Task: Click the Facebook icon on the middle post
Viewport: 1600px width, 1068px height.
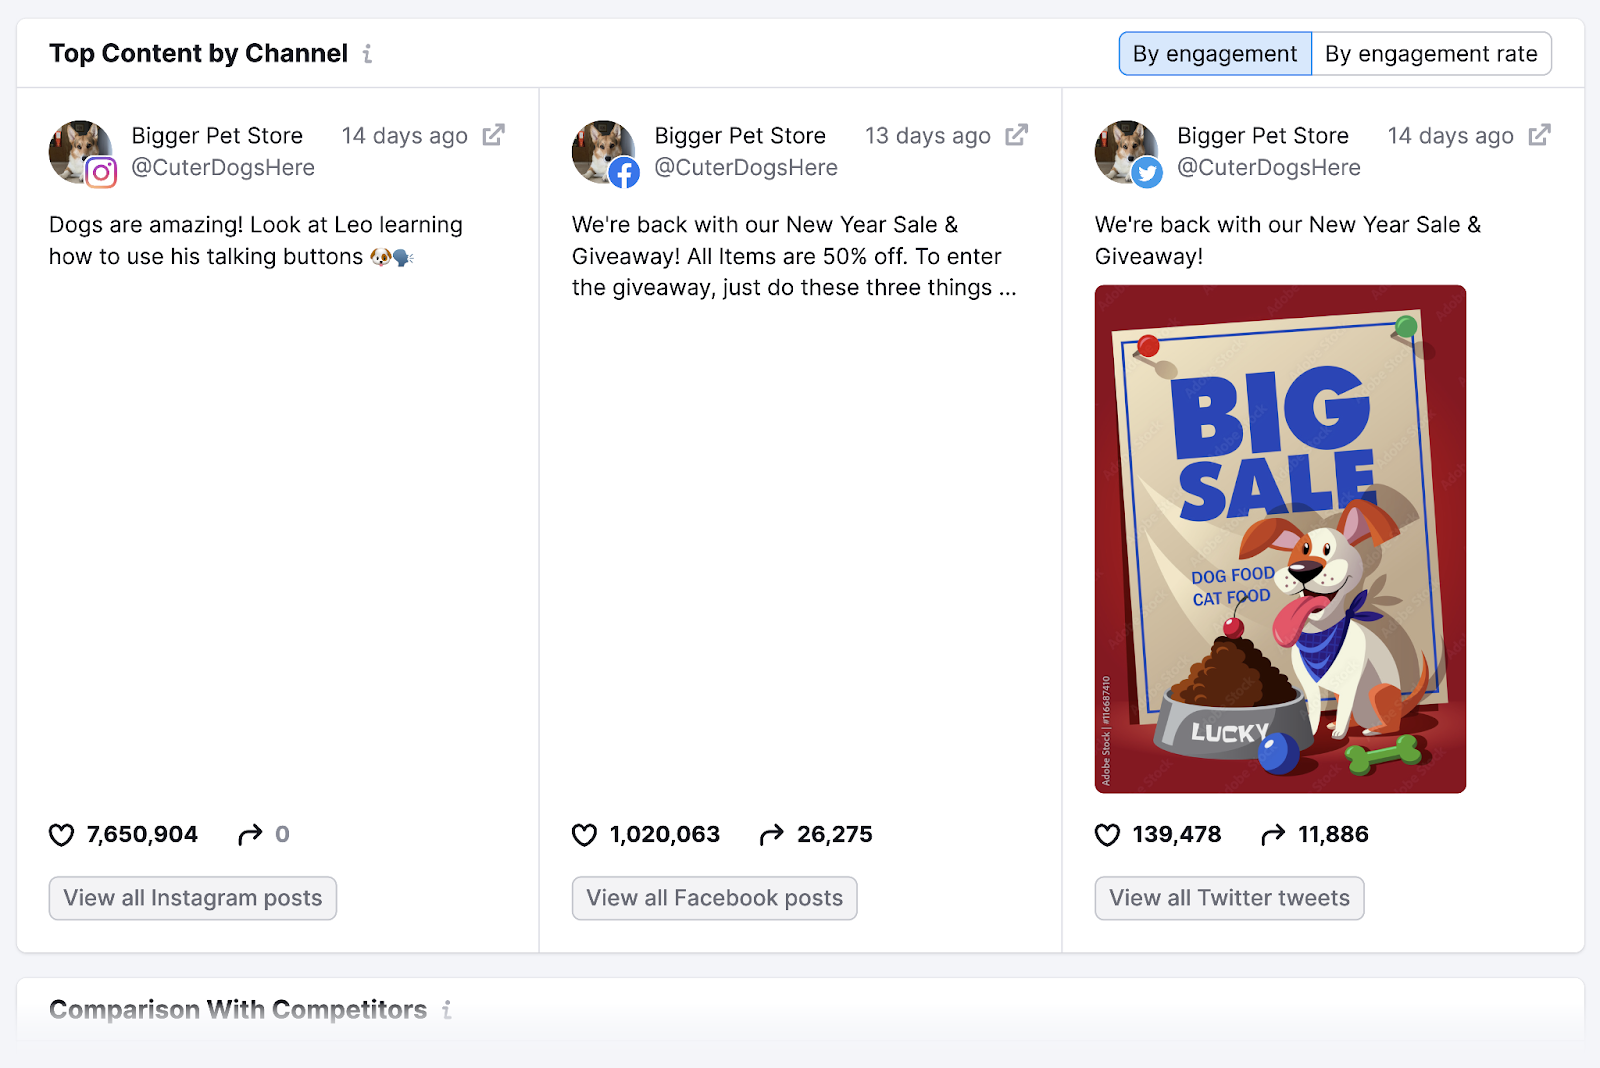Action: [x=625, y=172]
